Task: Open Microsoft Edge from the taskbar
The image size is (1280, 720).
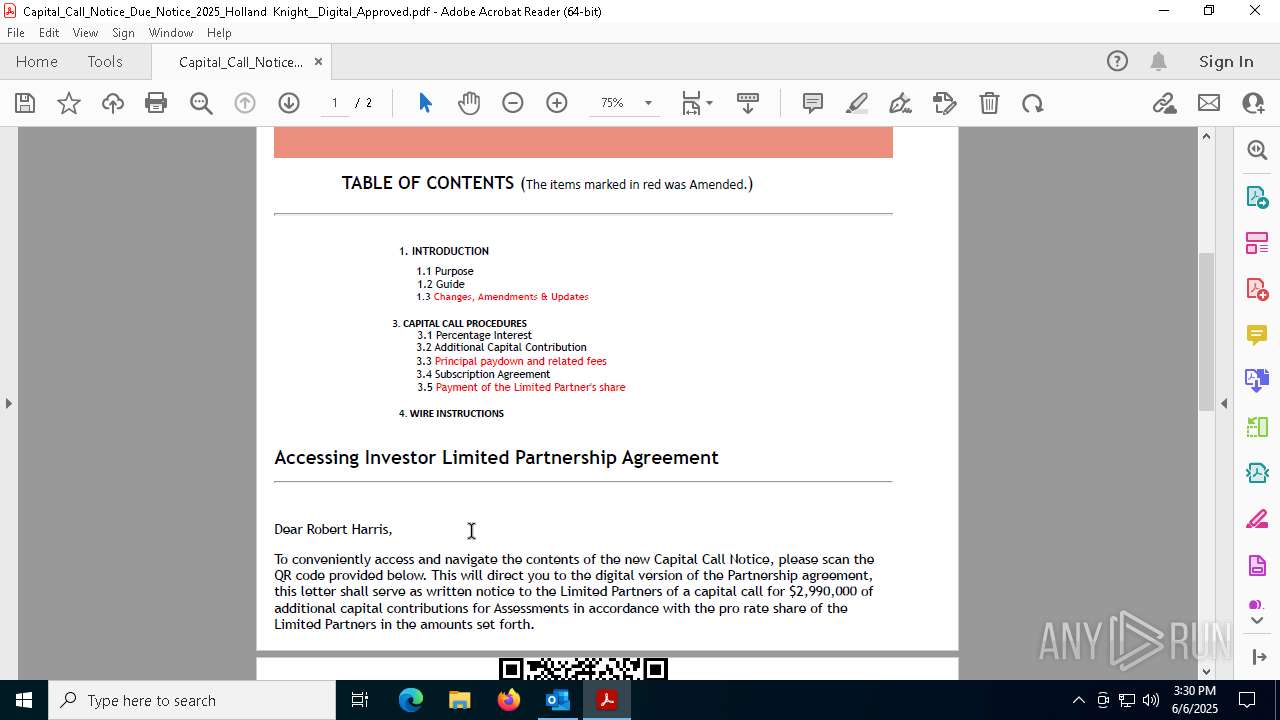Action: pyautogui.click(x=411, y=700)
